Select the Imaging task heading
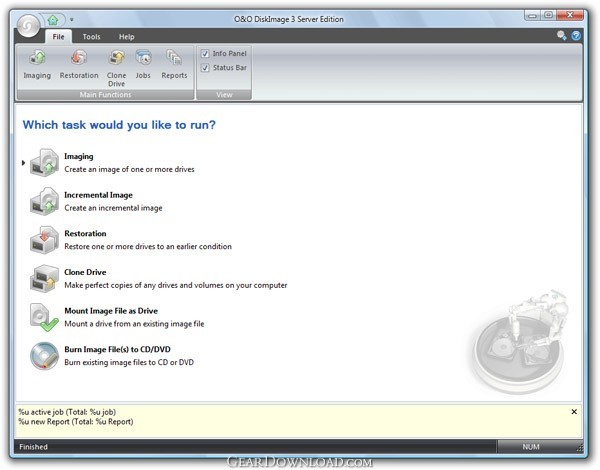600x470 pixels. pos(78,156)
